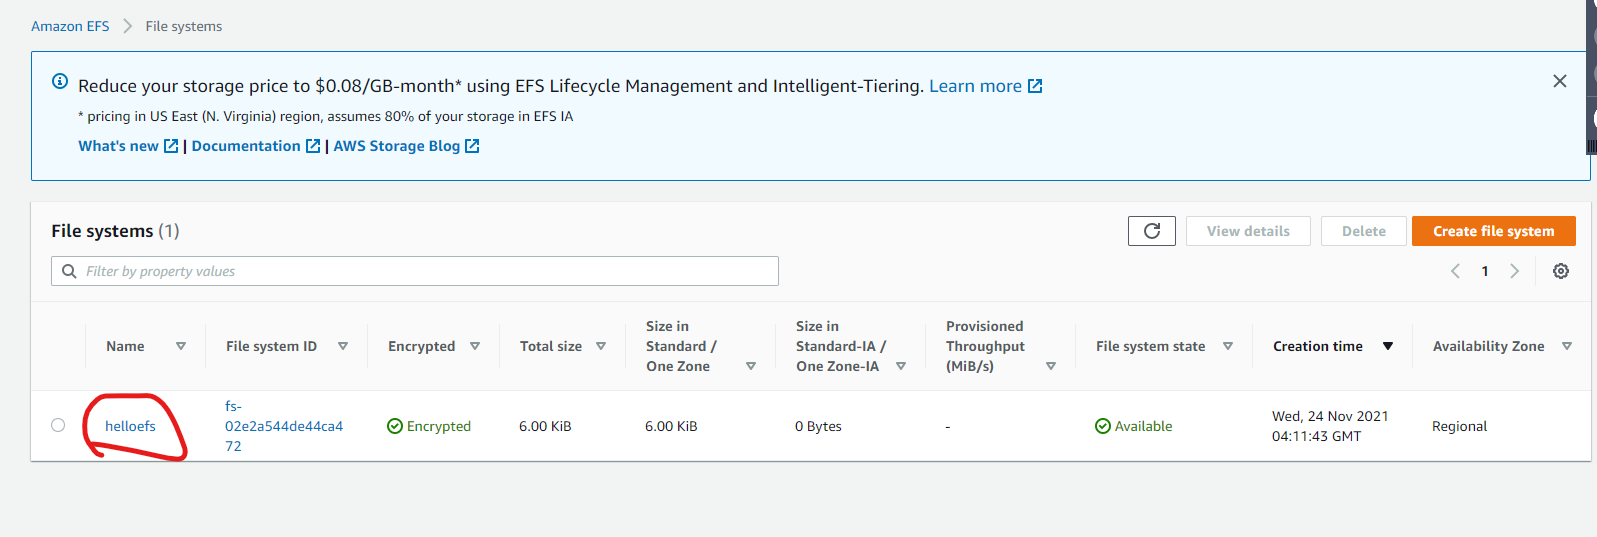This screenshot has height=537, width=1597.
Task: Focus the Filter by property values field
Action: point(415,271)
